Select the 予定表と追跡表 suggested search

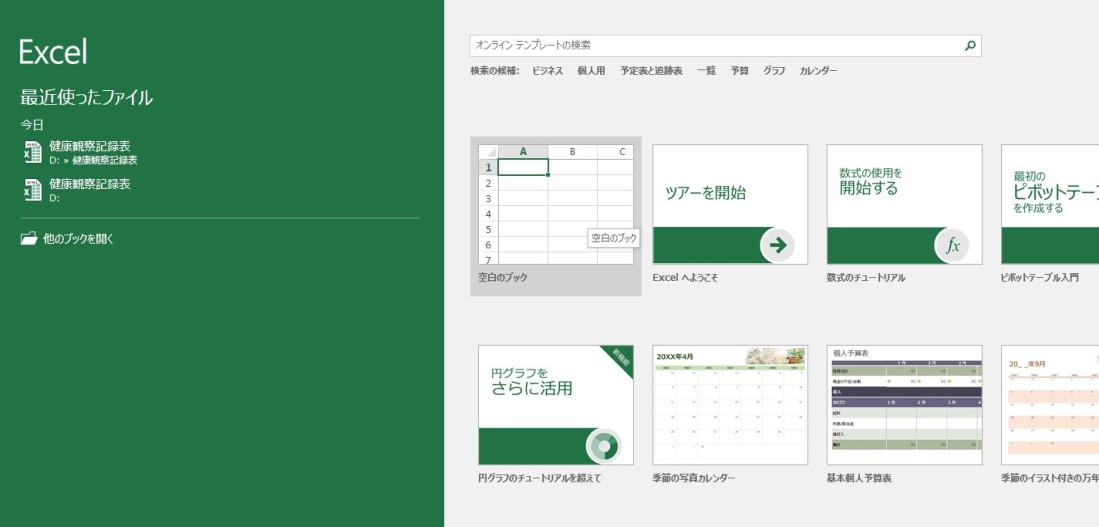click(651, 71)
